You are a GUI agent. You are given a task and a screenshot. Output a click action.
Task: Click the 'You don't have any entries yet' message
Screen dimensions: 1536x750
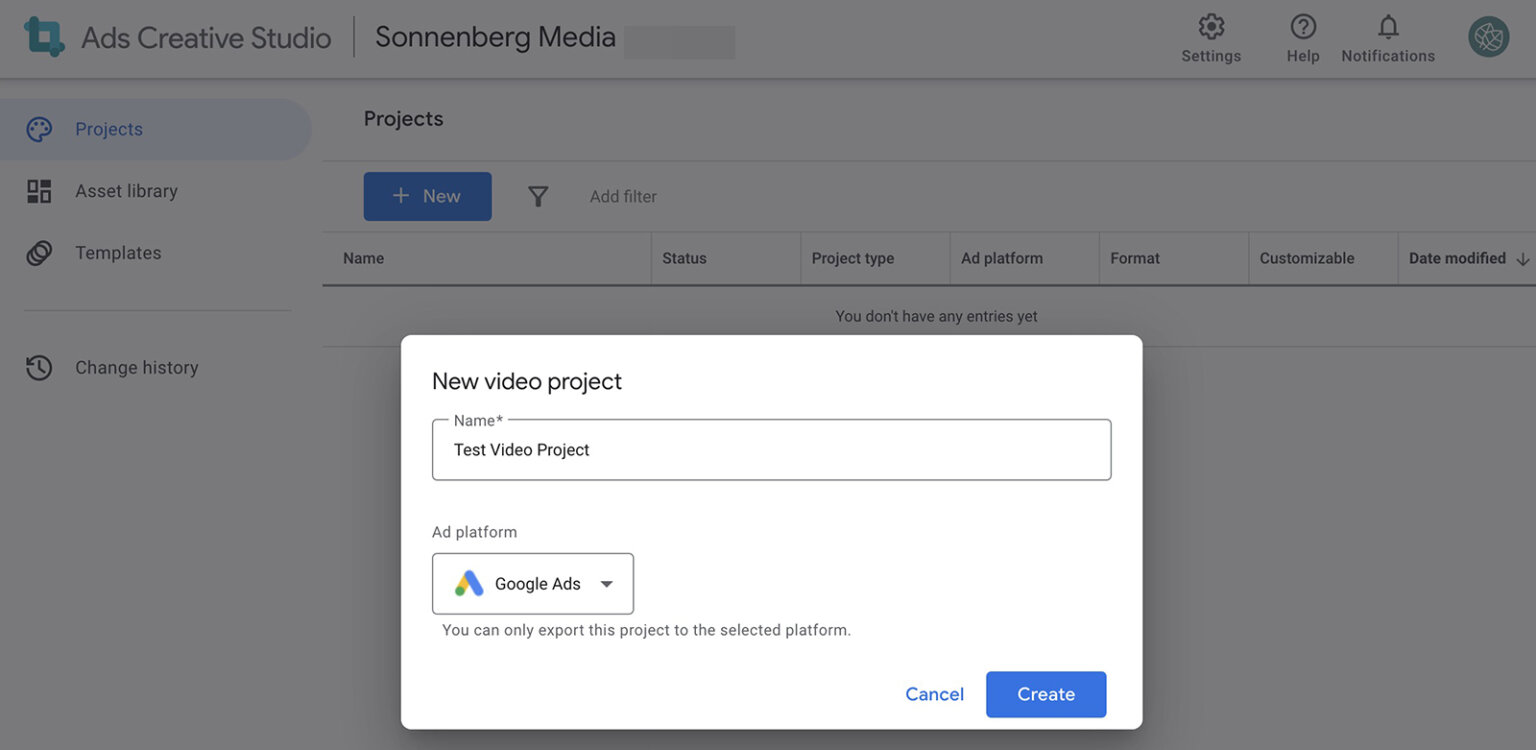click(x=936, y=316)
